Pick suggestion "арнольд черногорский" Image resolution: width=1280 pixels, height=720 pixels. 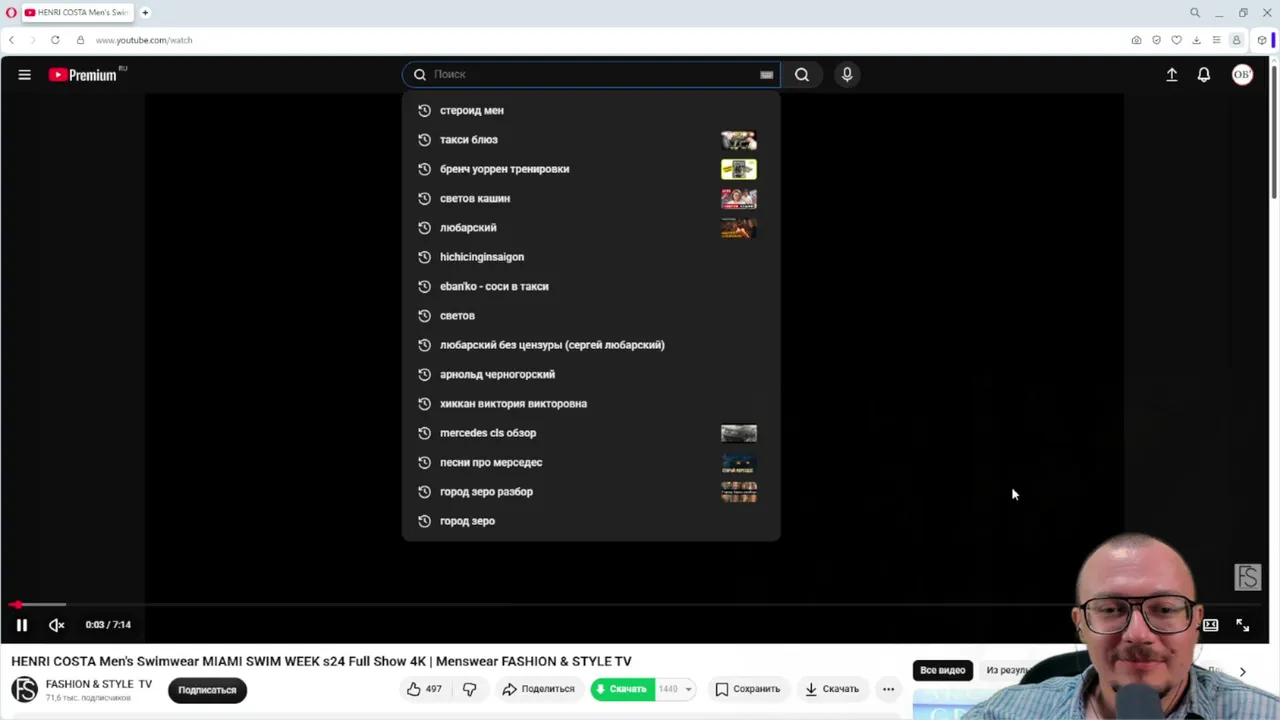click(591, 374)
